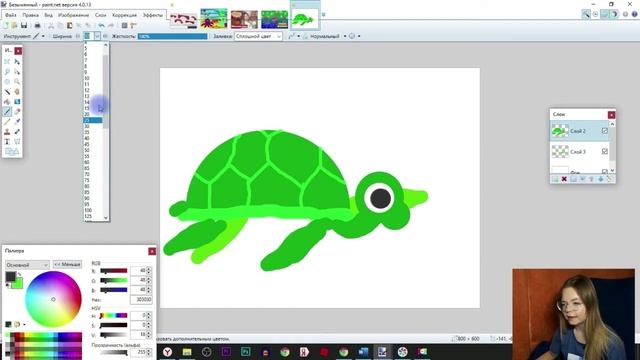Open the Файл menu
This screenshot has height=360, width=640.
pyautogui.click(x=11, y=15)
